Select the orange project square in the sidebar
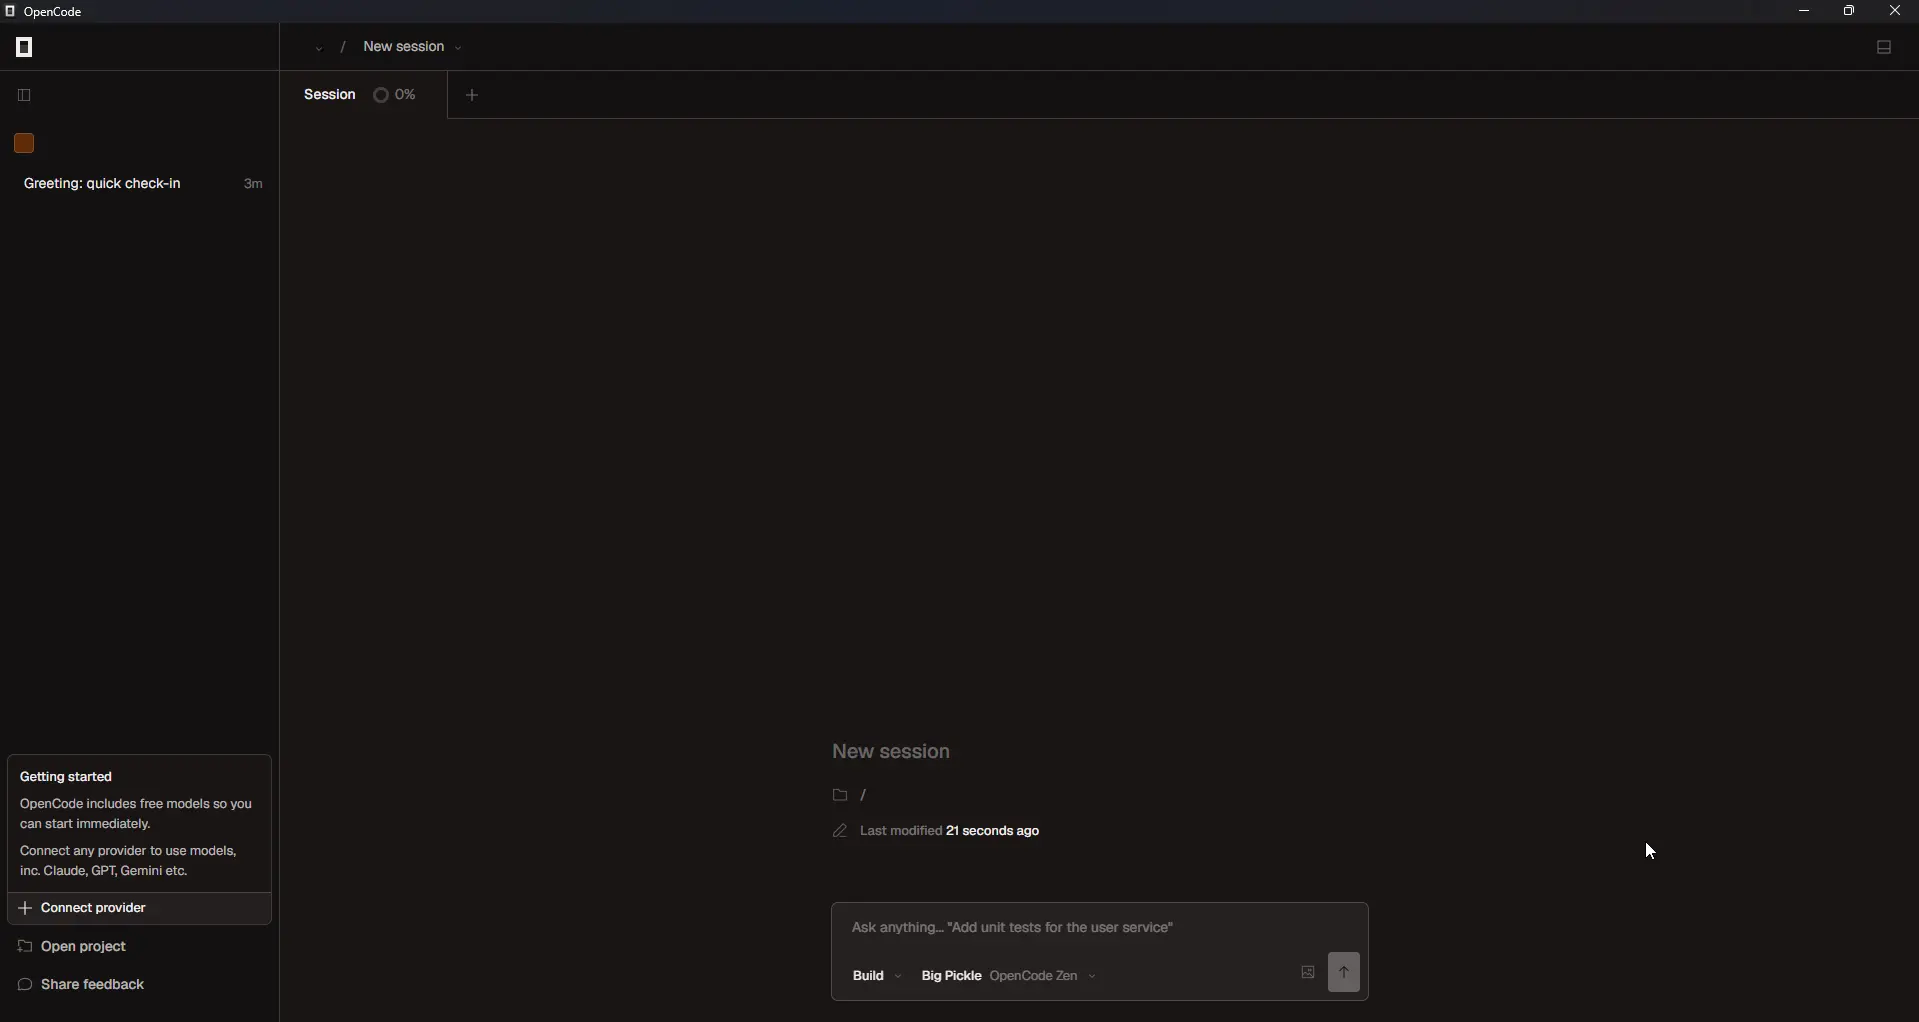This screenshot has width=1919, height=1022. pyautogui.click(x=24, y=144)
